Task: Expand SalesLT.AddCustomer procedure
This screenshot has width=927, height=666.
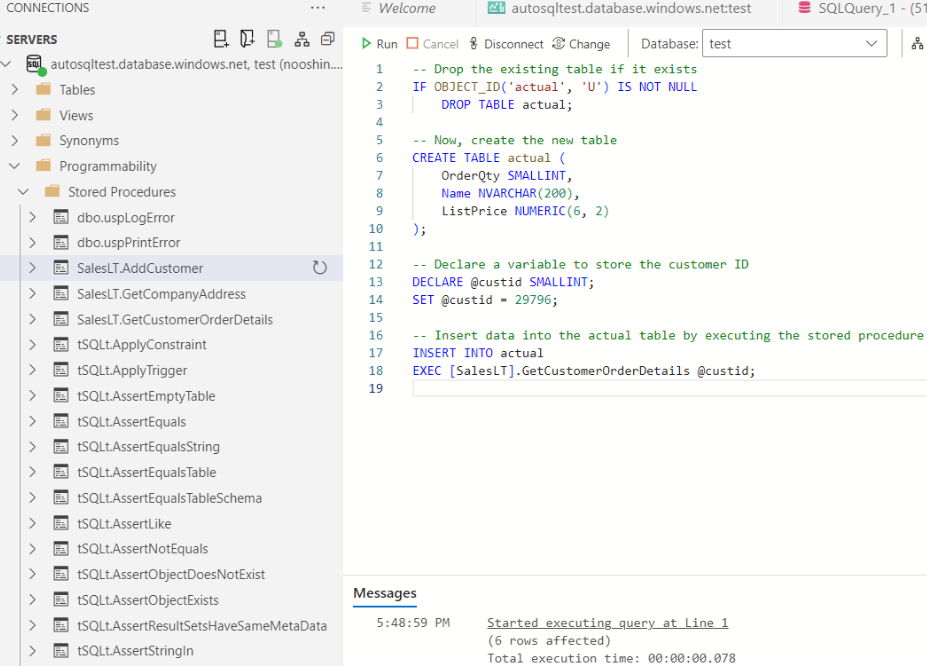Action: point(33,268)
